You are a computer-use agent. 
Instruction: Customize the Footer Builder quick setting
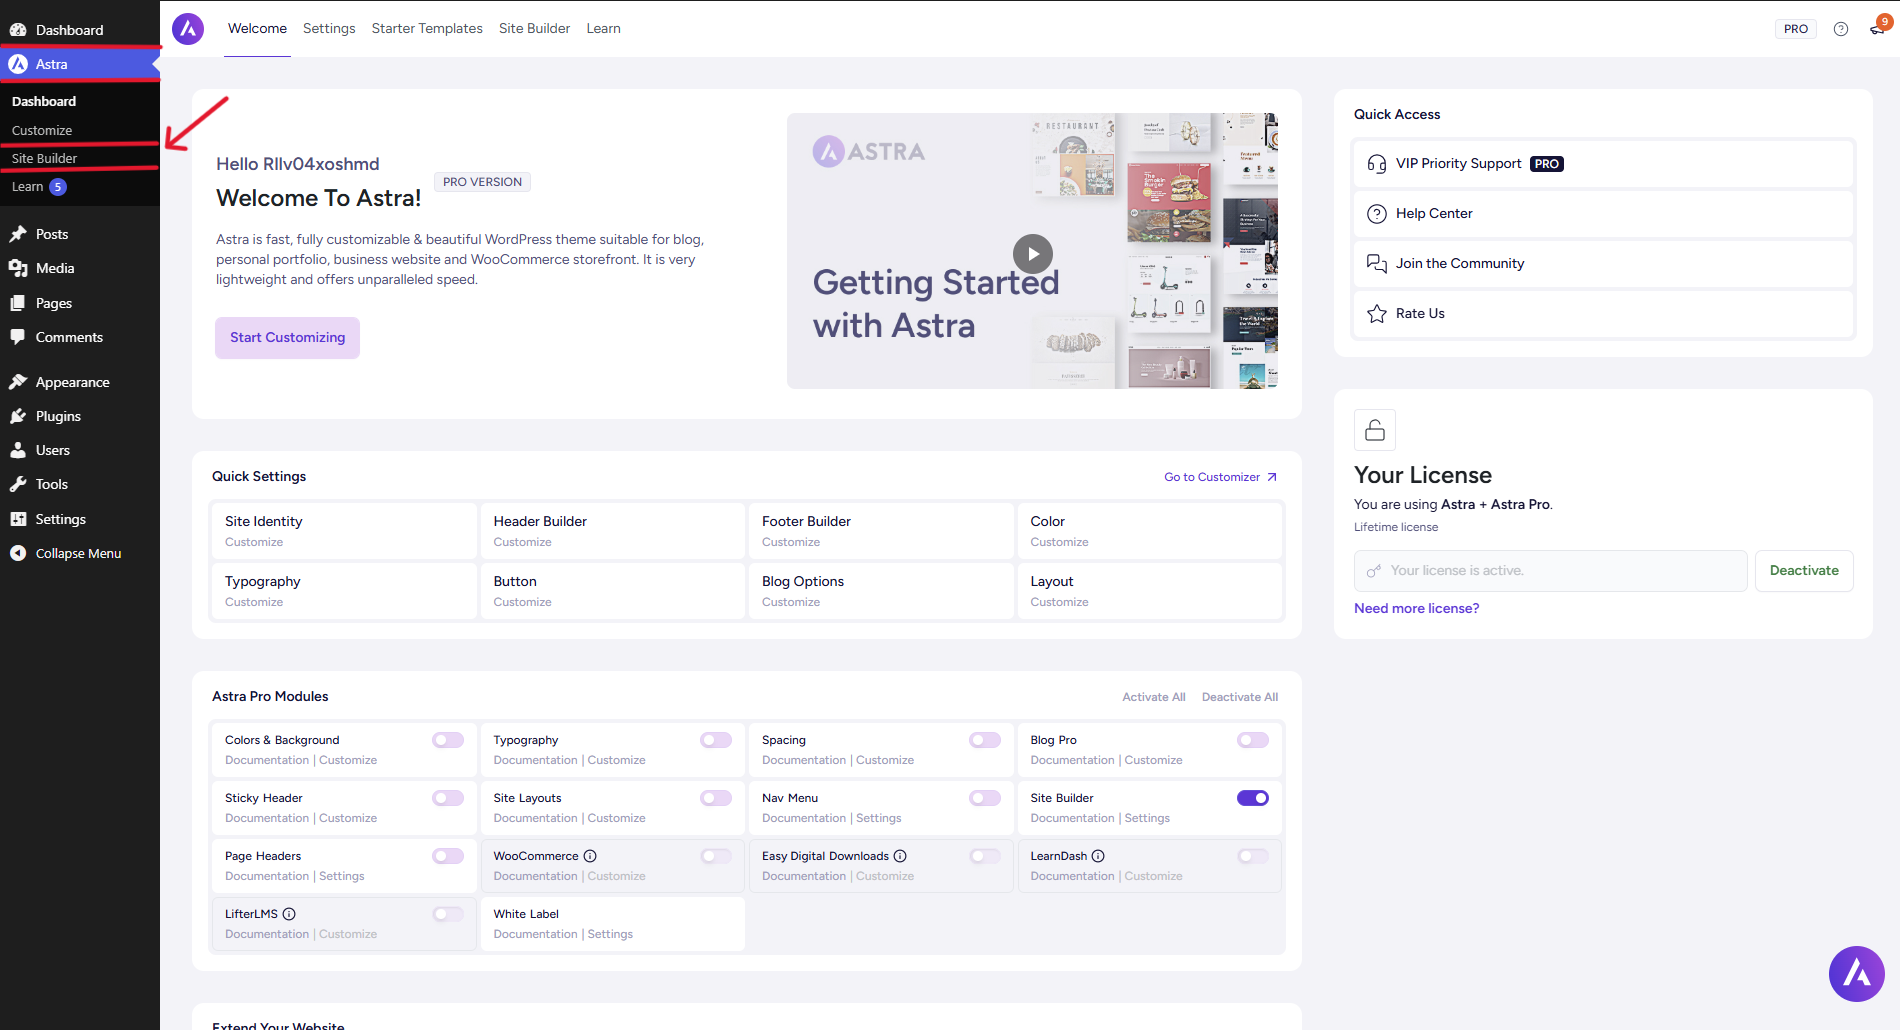click(791, 542)
